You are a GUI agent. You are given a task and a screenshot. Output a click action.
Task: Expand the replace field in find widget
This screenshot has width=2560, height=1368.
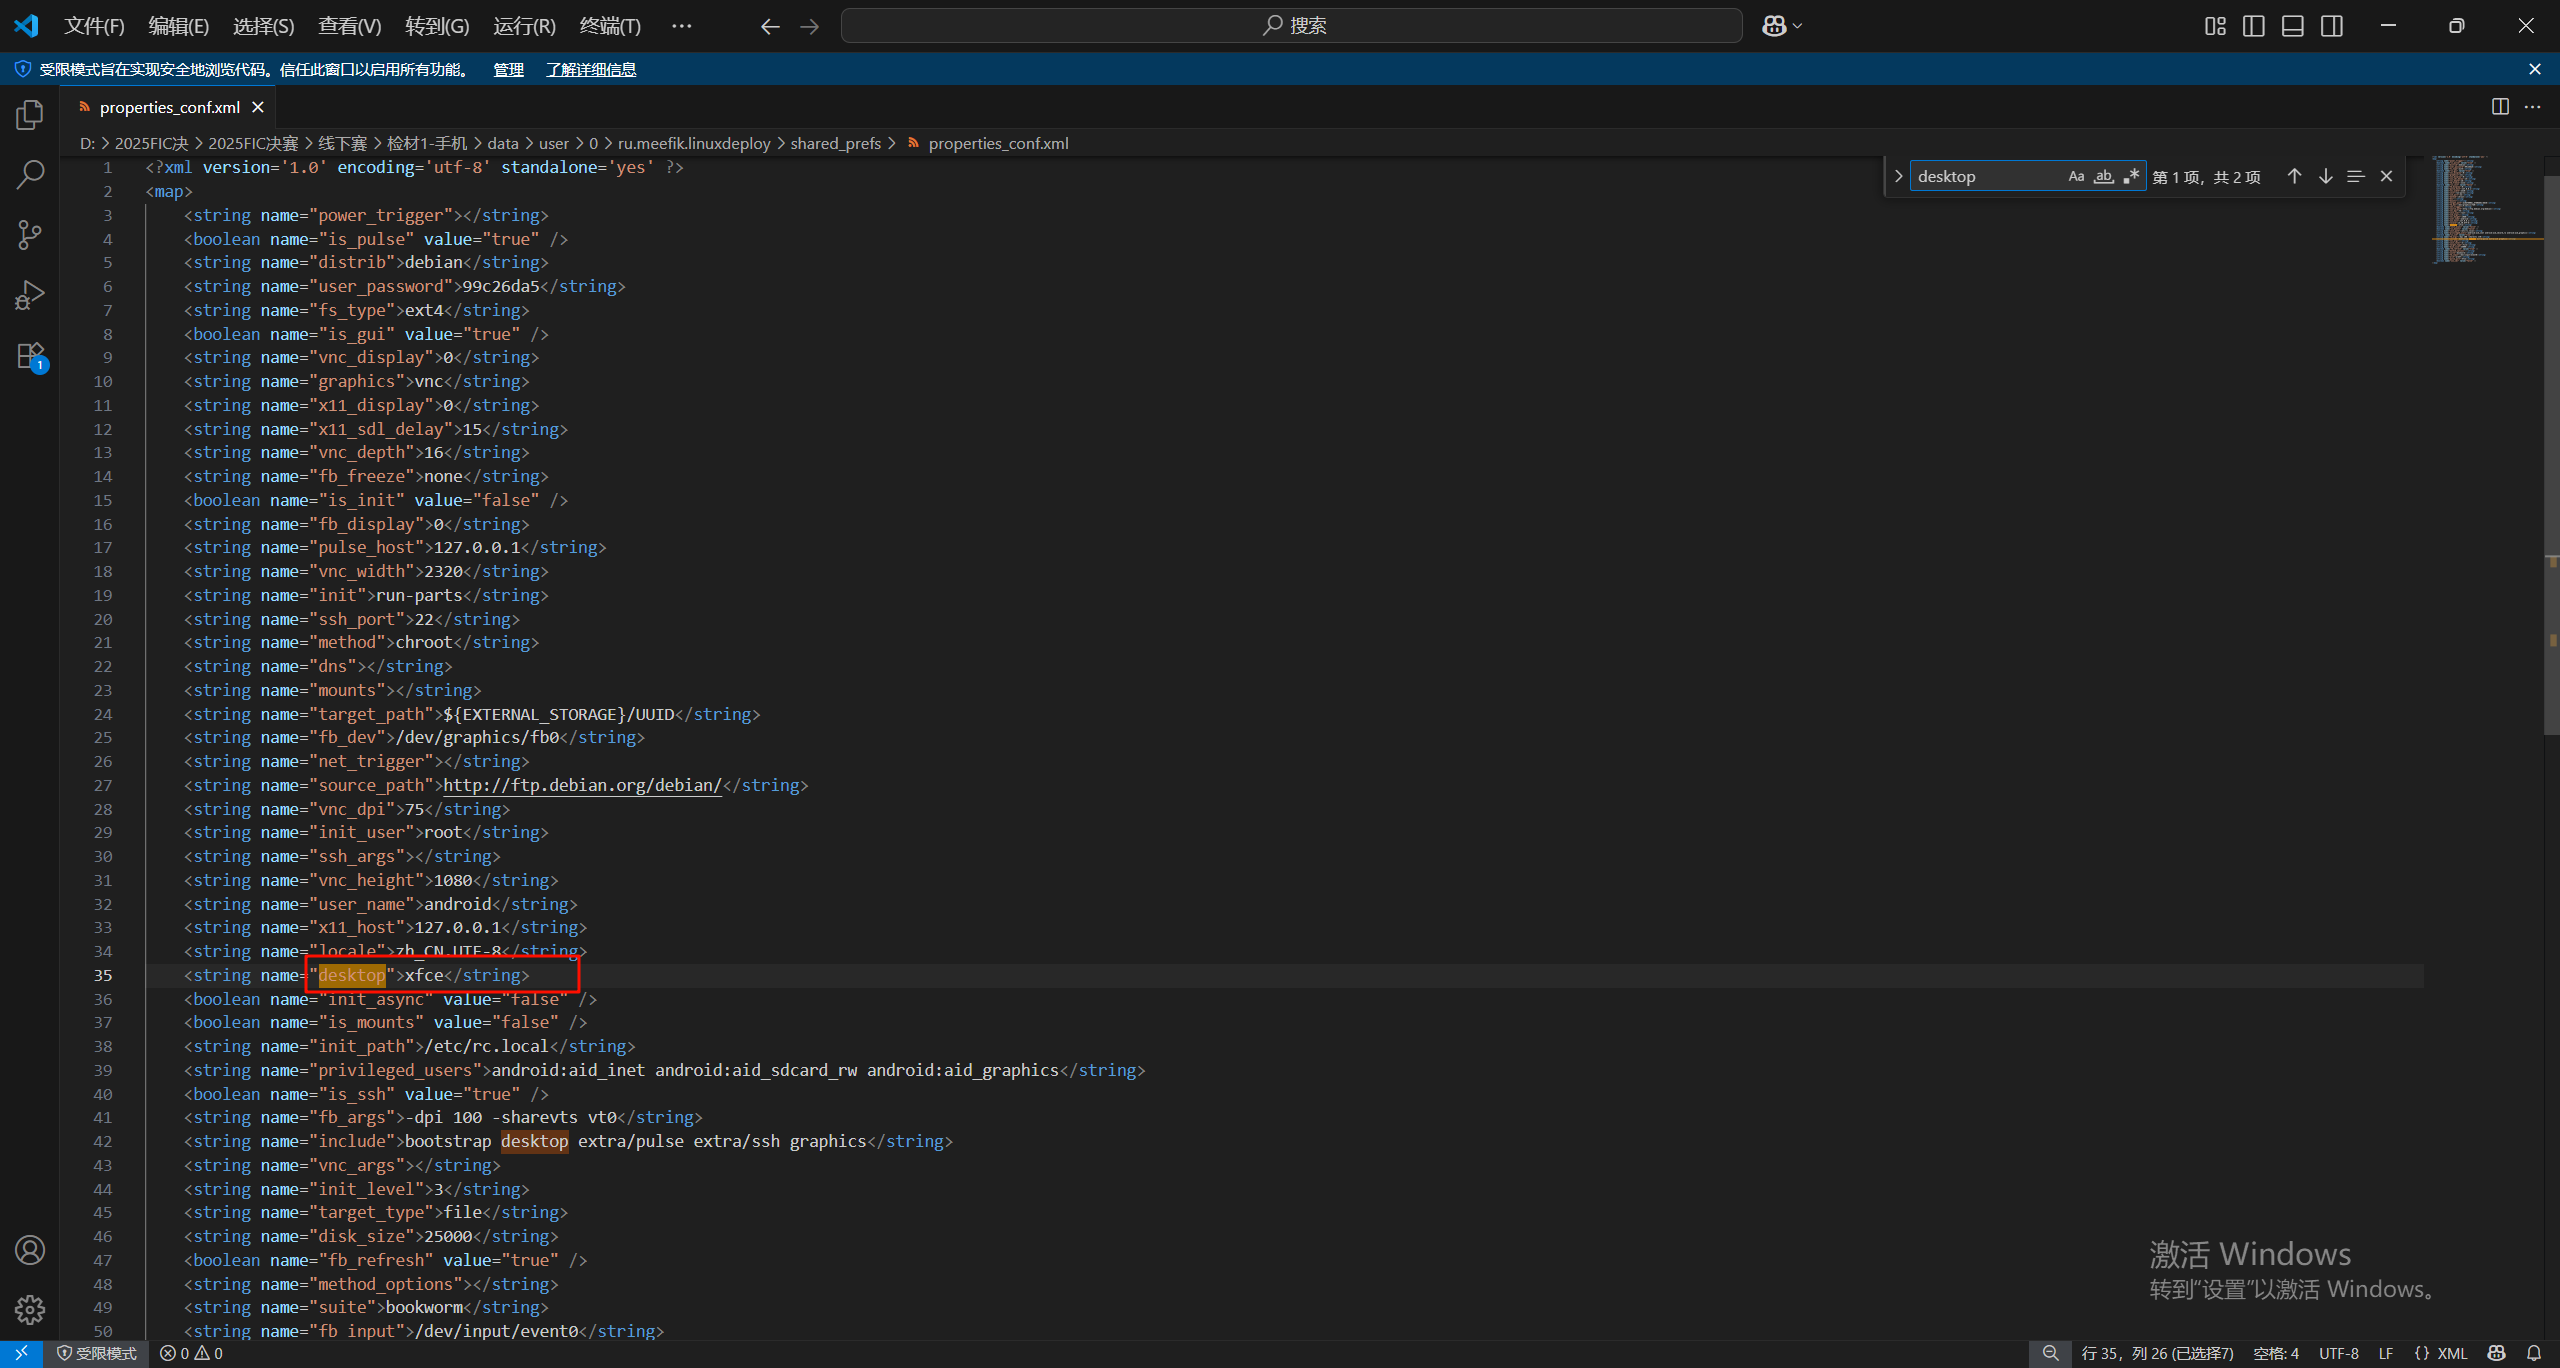click(x=1898, y=176)
